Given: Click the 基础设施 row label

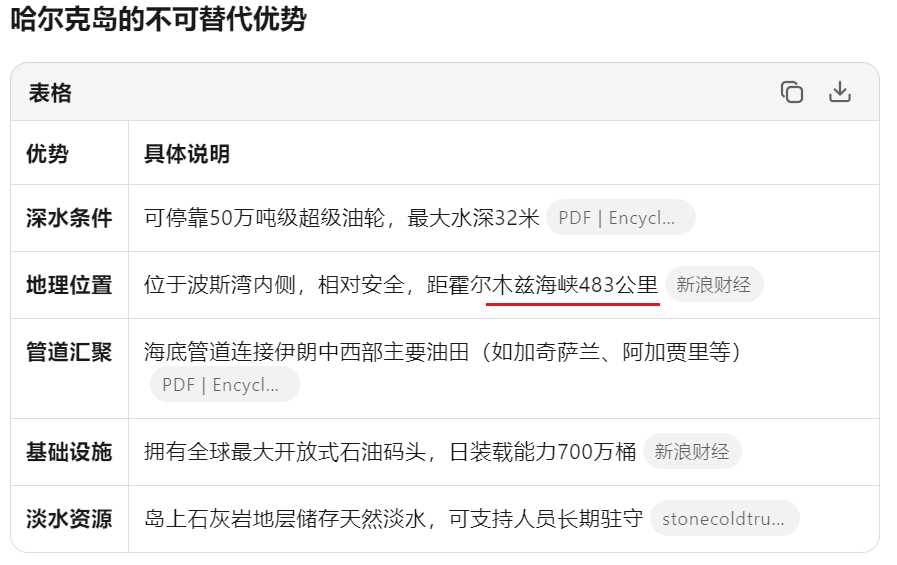Looking at the screenshot, I should coord(69,452).
